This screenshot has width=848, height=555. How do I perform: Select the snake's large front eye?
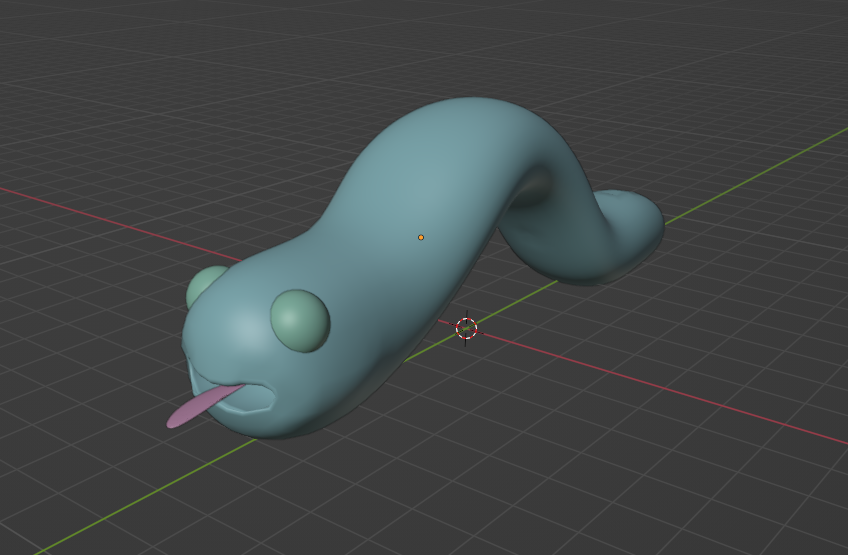point(300,321)
